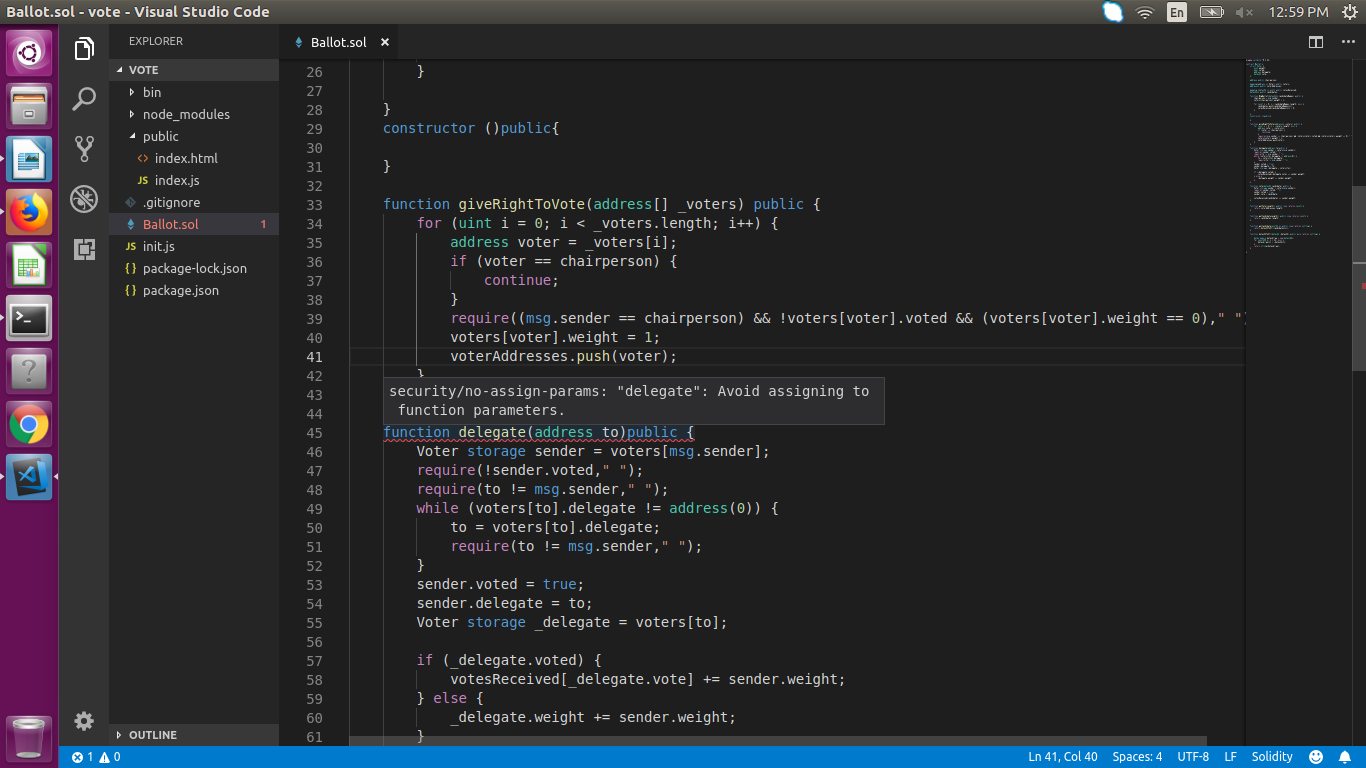View errors and warnings via status bar indicator
Screen dimensions: 1366x768
coord(97,757)
